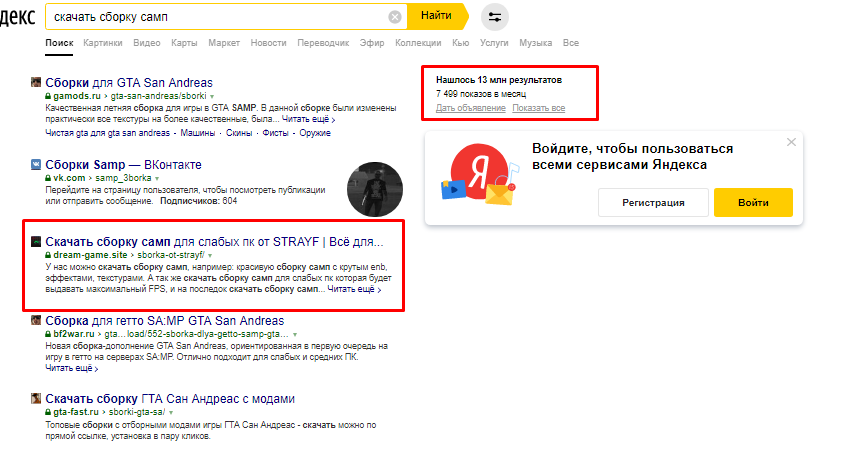Switch to the Новости tab
This screenshot has width=862, height=452.
[x=268, y=43]
